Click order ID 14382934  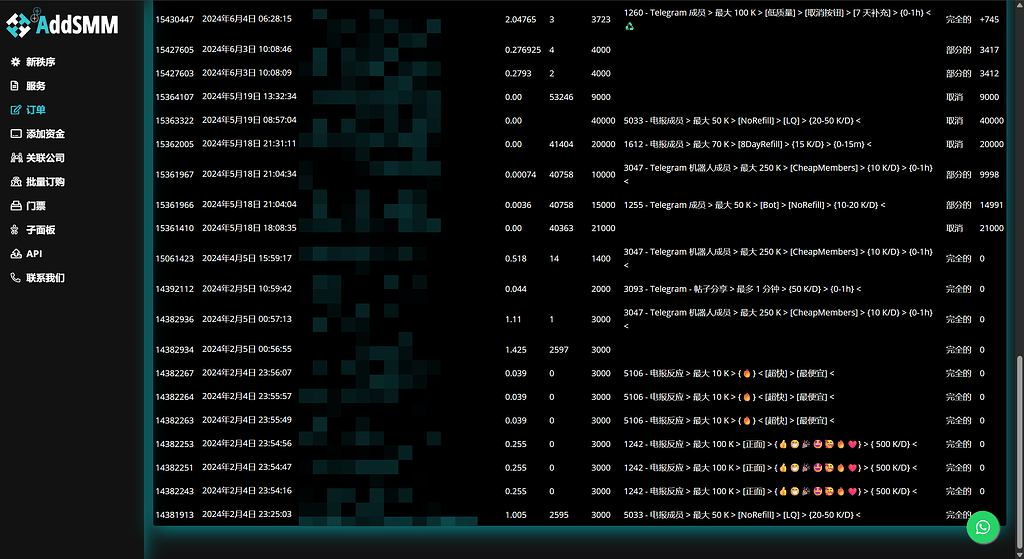174,350
